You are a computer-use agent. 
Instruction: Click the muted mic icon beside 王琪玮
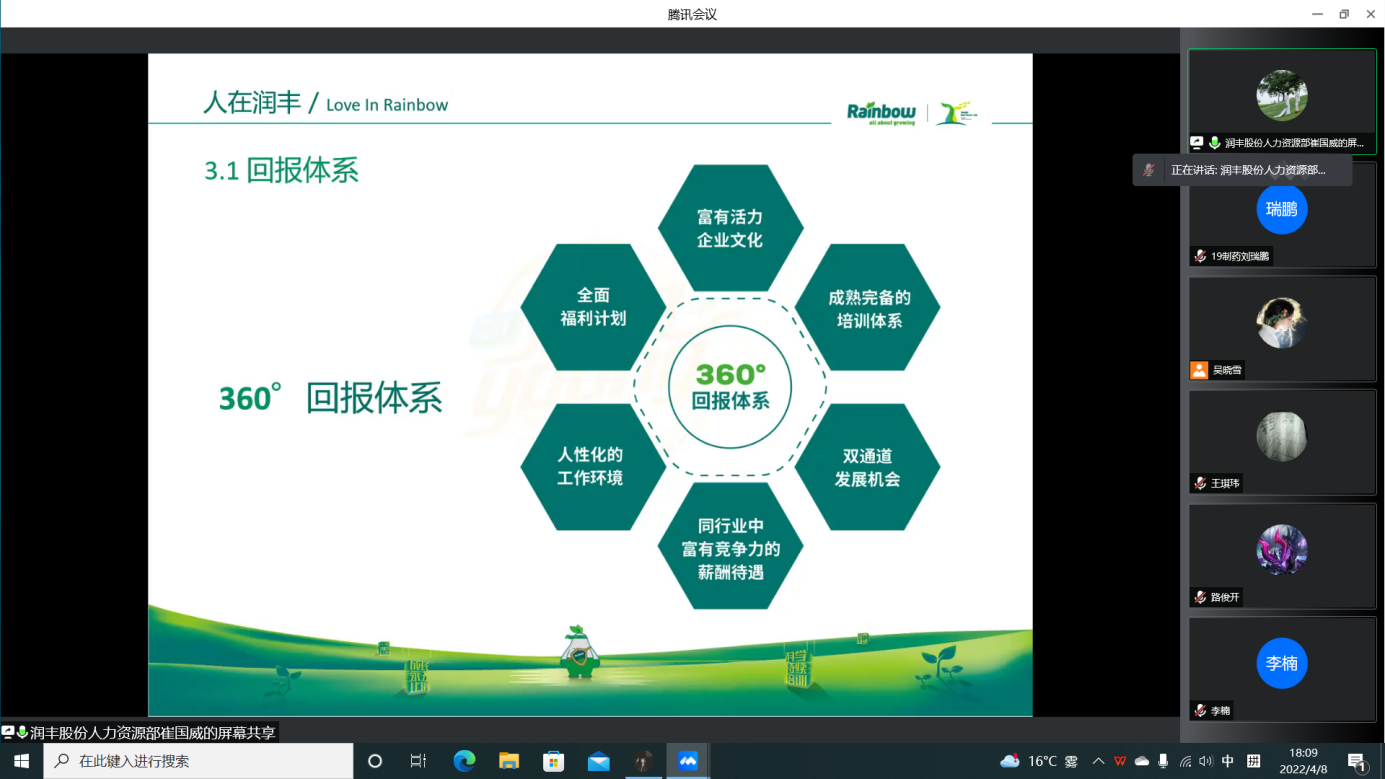1199,483
